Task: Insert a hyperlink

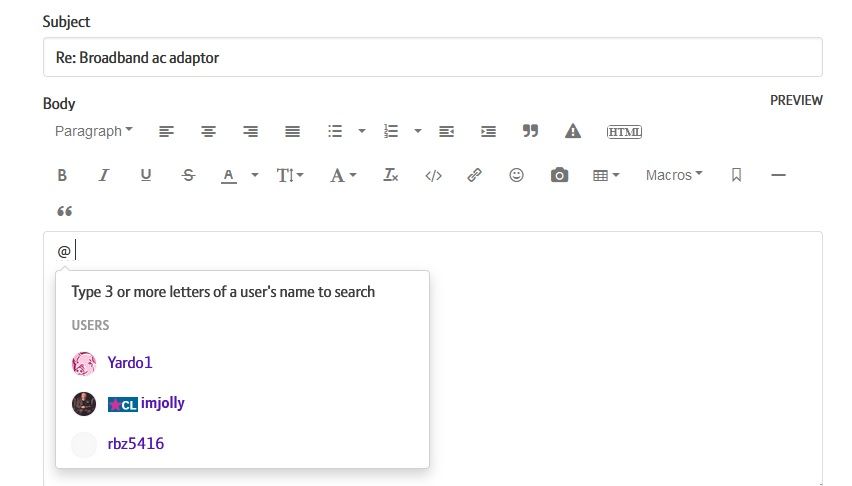Action: point(475,175)
